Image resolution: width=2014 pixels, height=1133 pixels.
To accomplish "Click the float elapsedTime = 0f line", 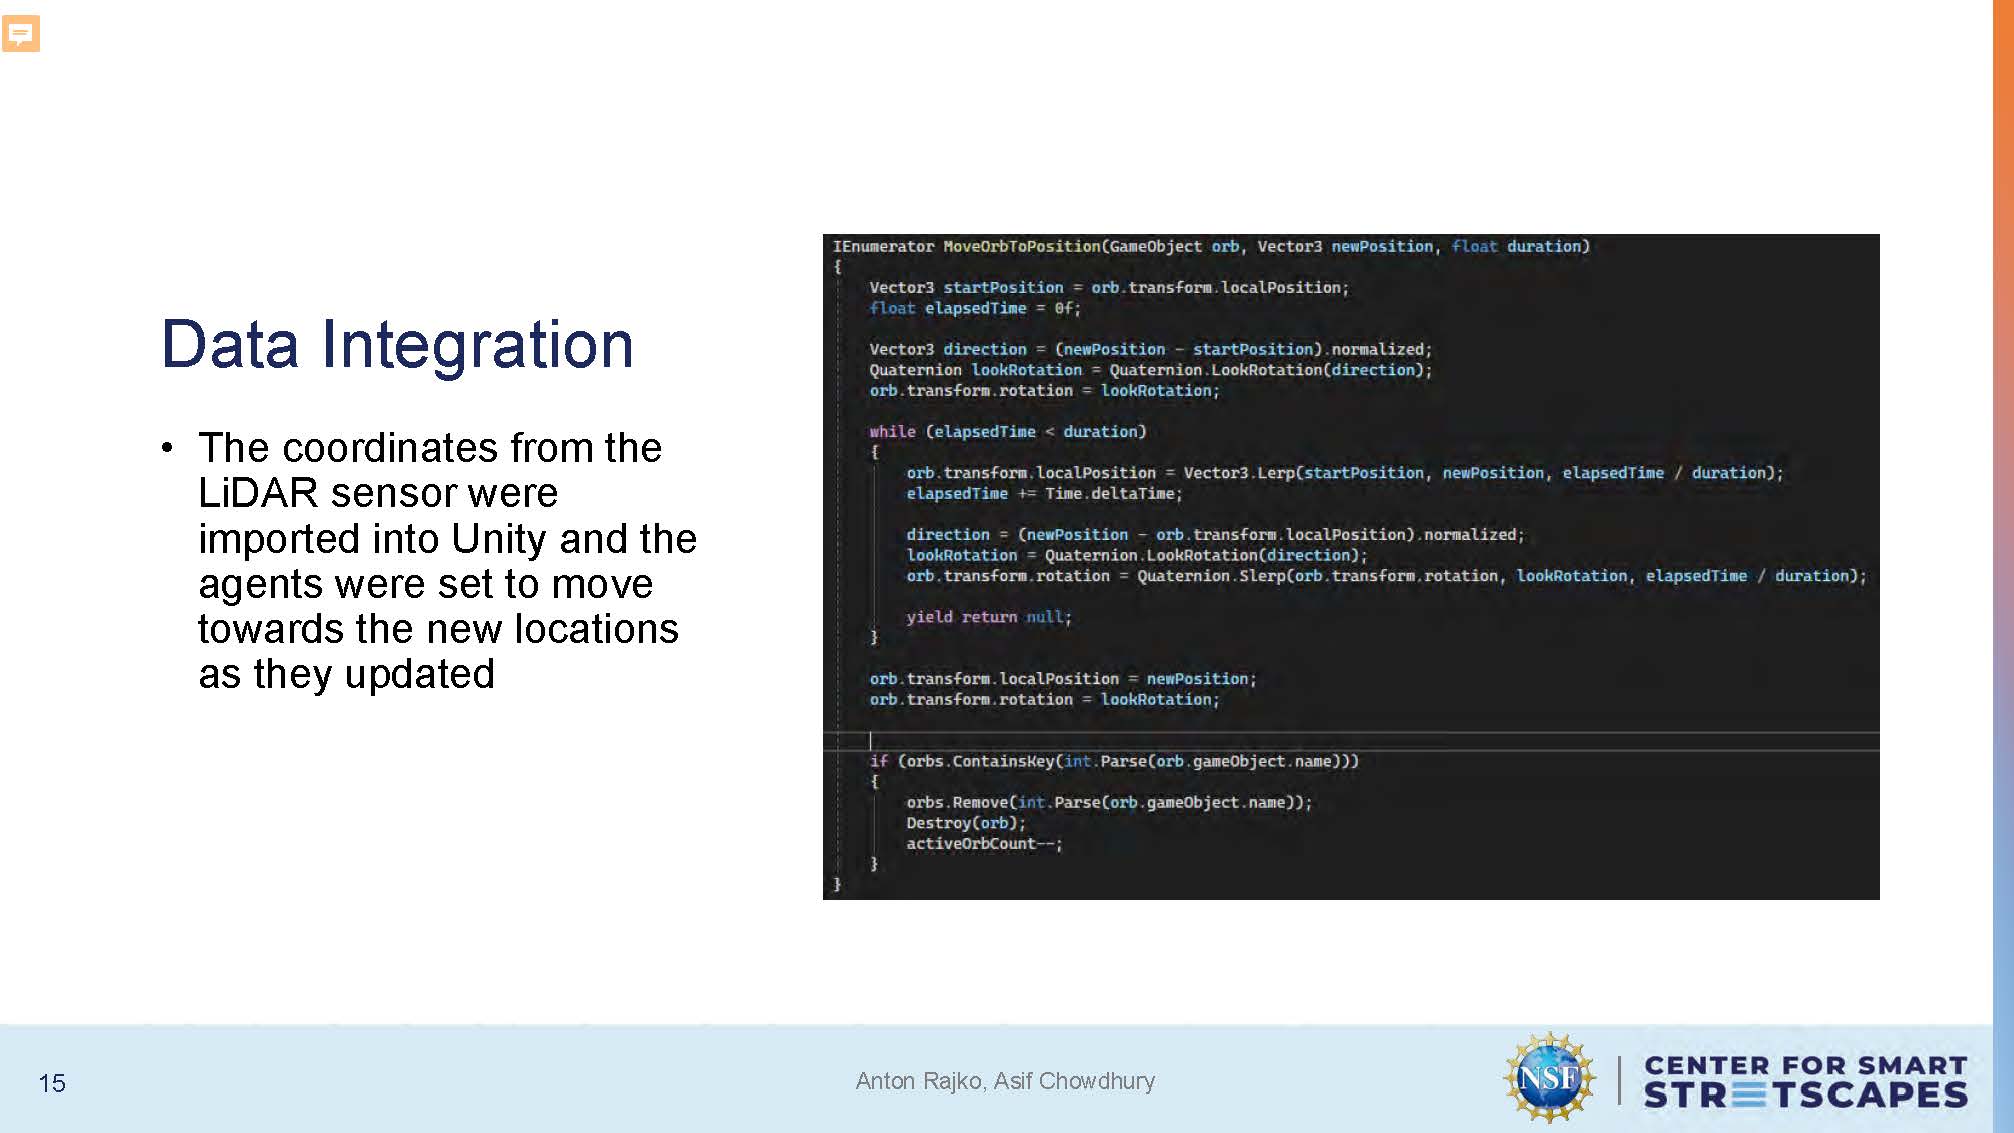I will 974,308.
